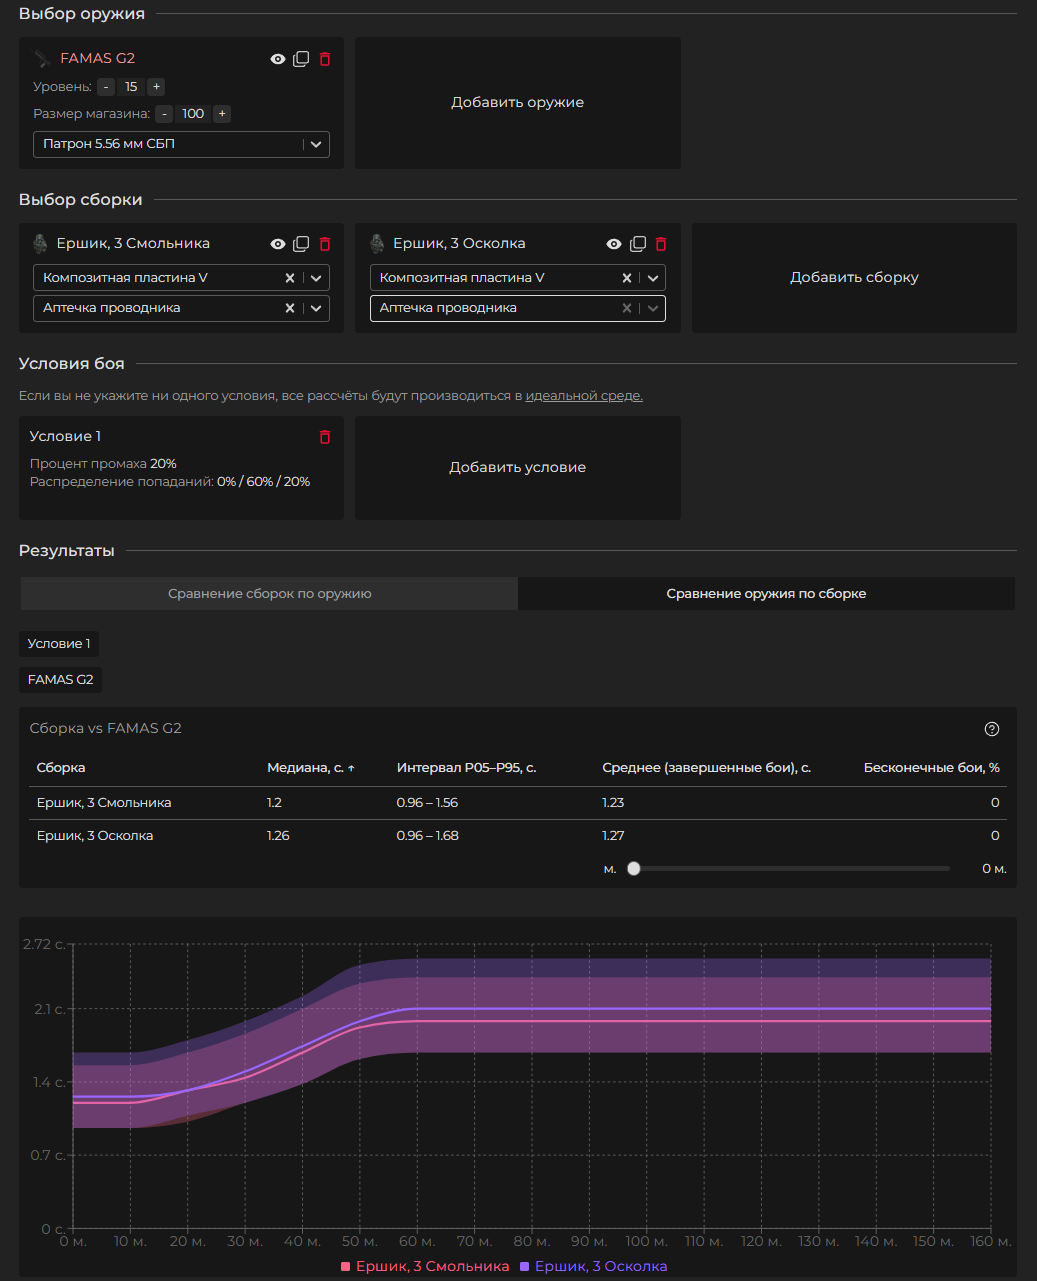Click Среднее (завершенные бои), с. column header
The image size is (1037, 1281).
point(706,768)
